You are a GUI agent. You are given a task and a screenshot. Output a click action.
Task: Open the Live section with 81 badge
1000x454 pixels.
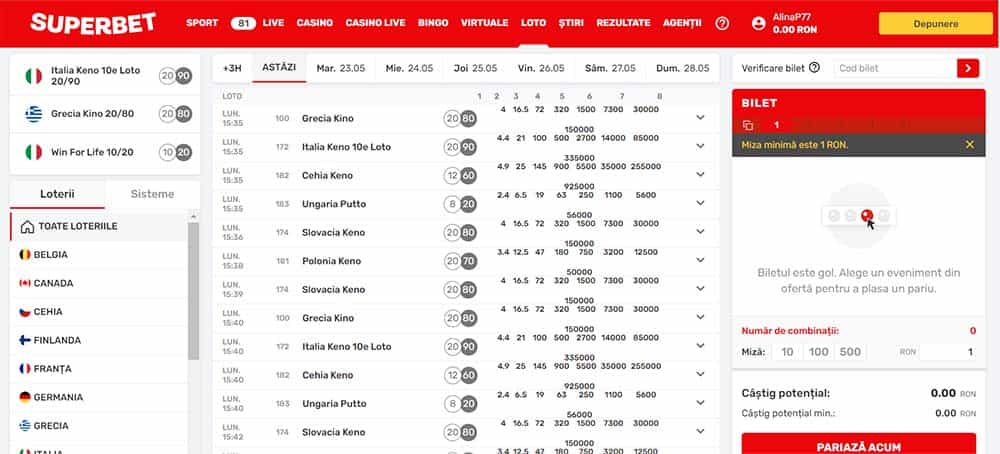point(257,23)
